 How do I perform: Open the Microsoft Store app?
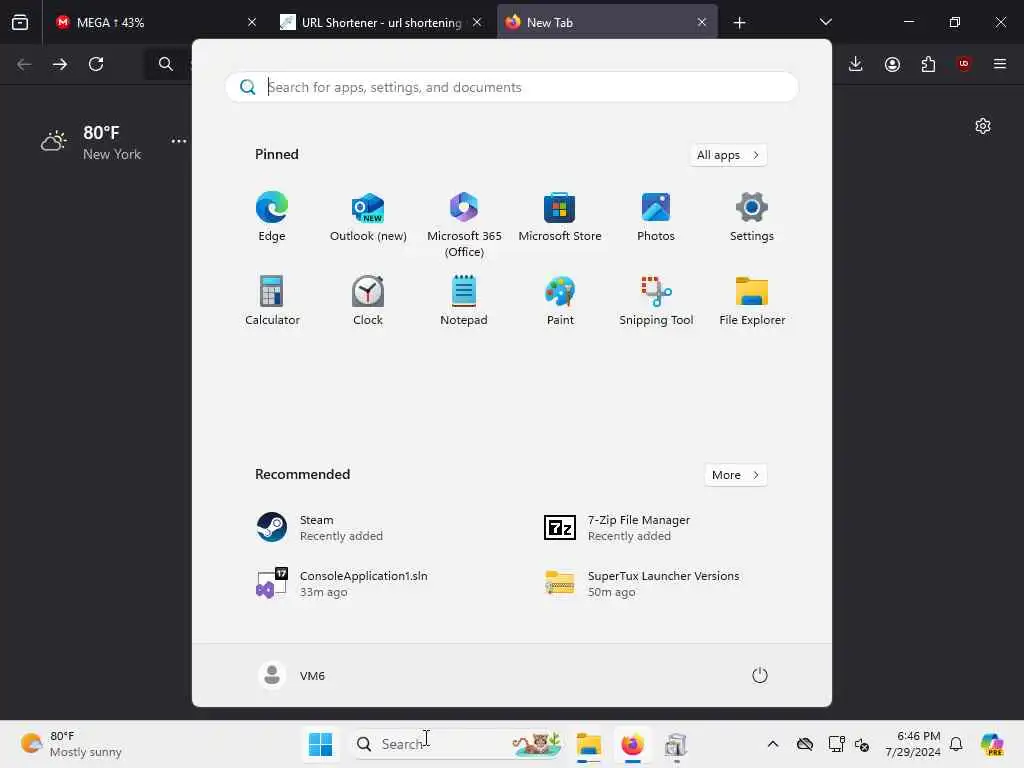(x=560, y=217)
